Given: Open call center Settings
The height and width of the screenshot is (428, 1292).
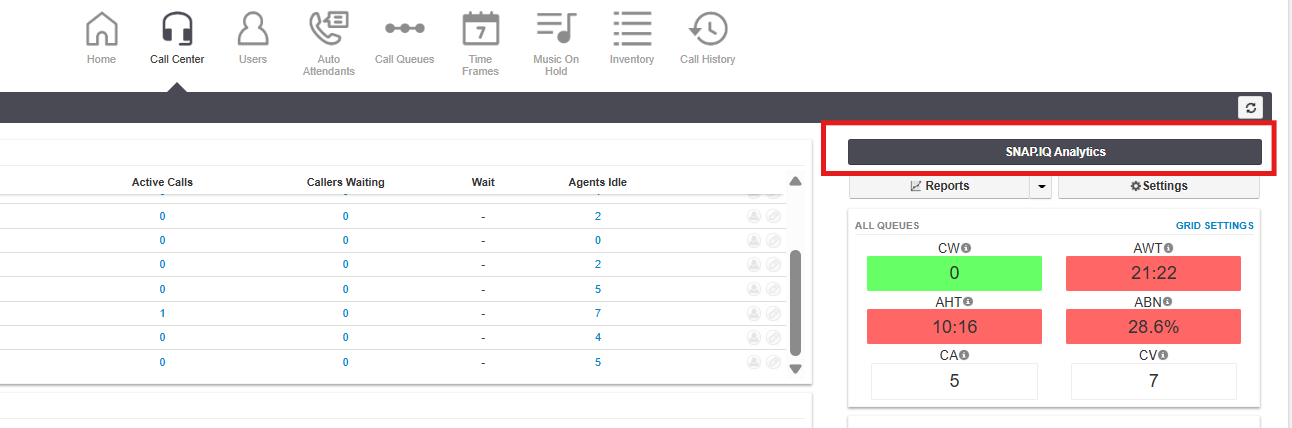Looking at the screenshot, I should pyautogui.click(x=1159, y=186).
